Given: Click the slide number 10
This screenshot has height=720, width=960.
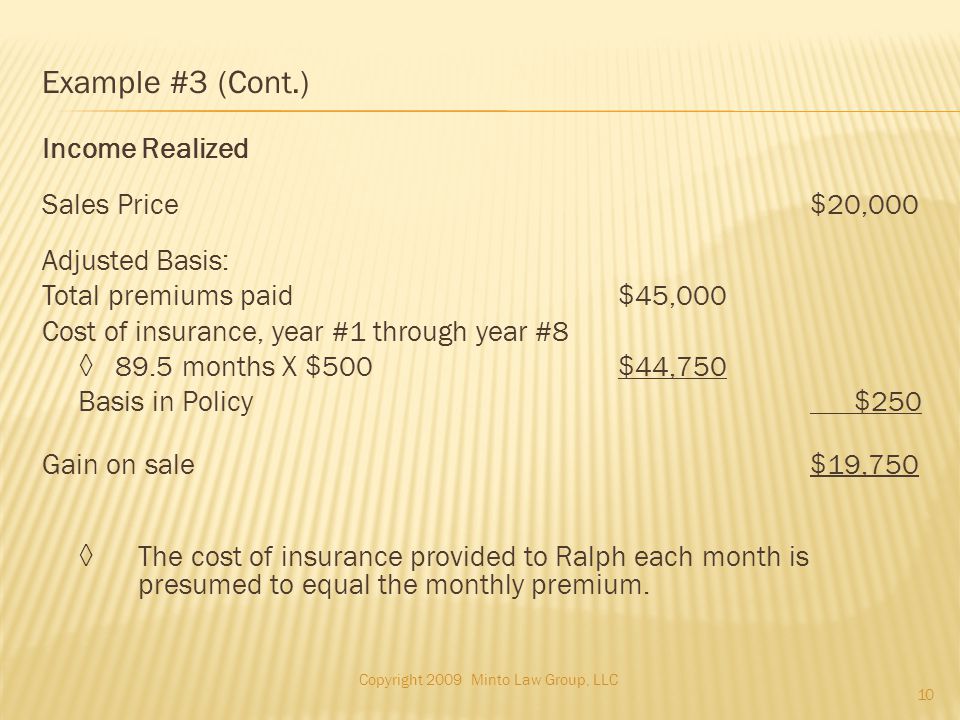Looking at the screenshot, I should pyautogui.click(x=926, y=695).
